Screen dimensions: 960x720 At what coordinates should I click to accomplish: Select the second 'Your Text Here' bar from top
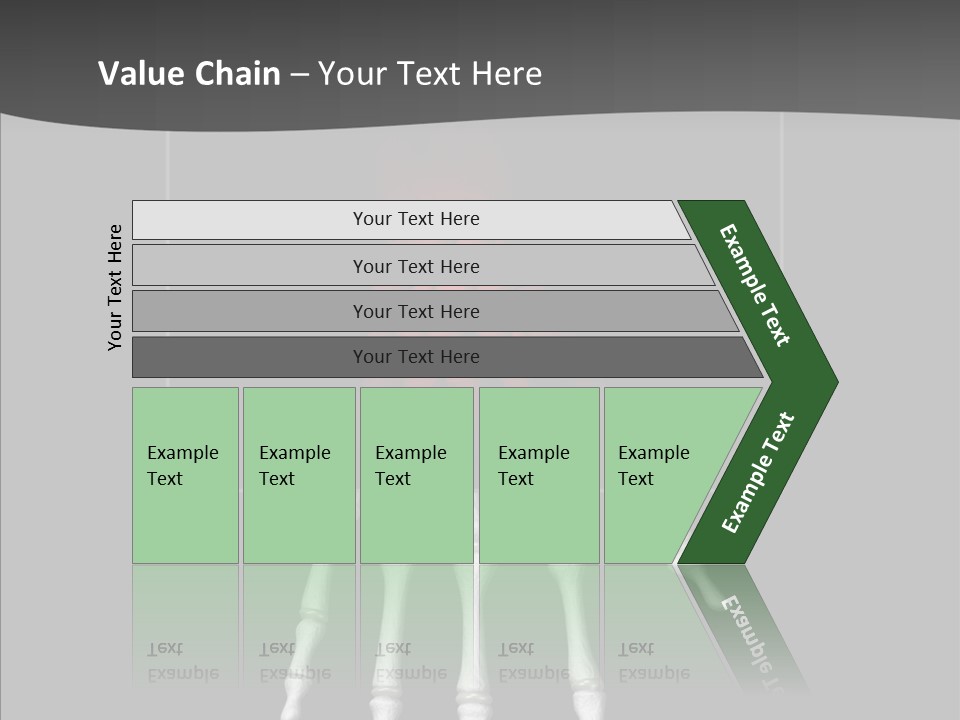pos(415,266)
